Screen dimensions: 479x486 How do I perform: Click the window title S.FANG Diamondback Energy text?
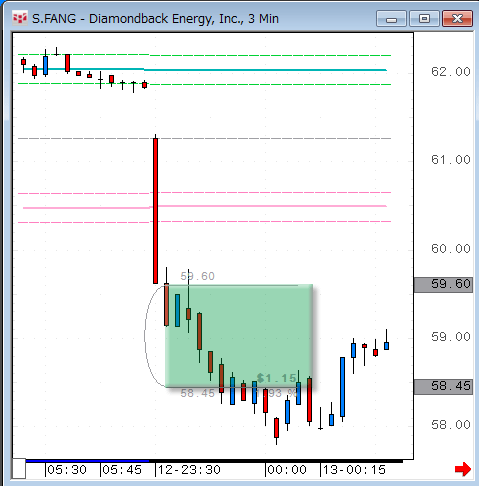pyautogui.click(x=155, y=19)
